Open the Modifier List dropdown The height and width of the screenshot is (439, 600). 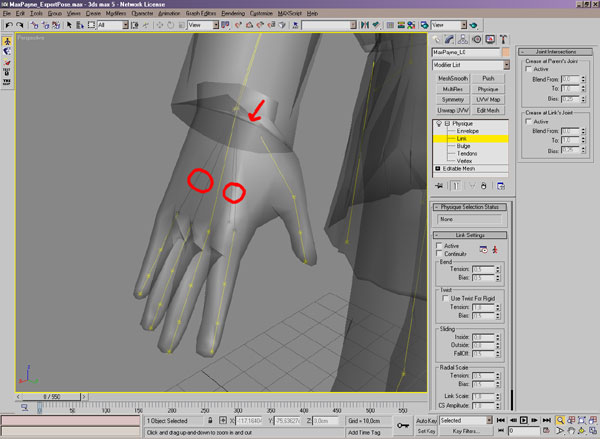tap(471, 65)
